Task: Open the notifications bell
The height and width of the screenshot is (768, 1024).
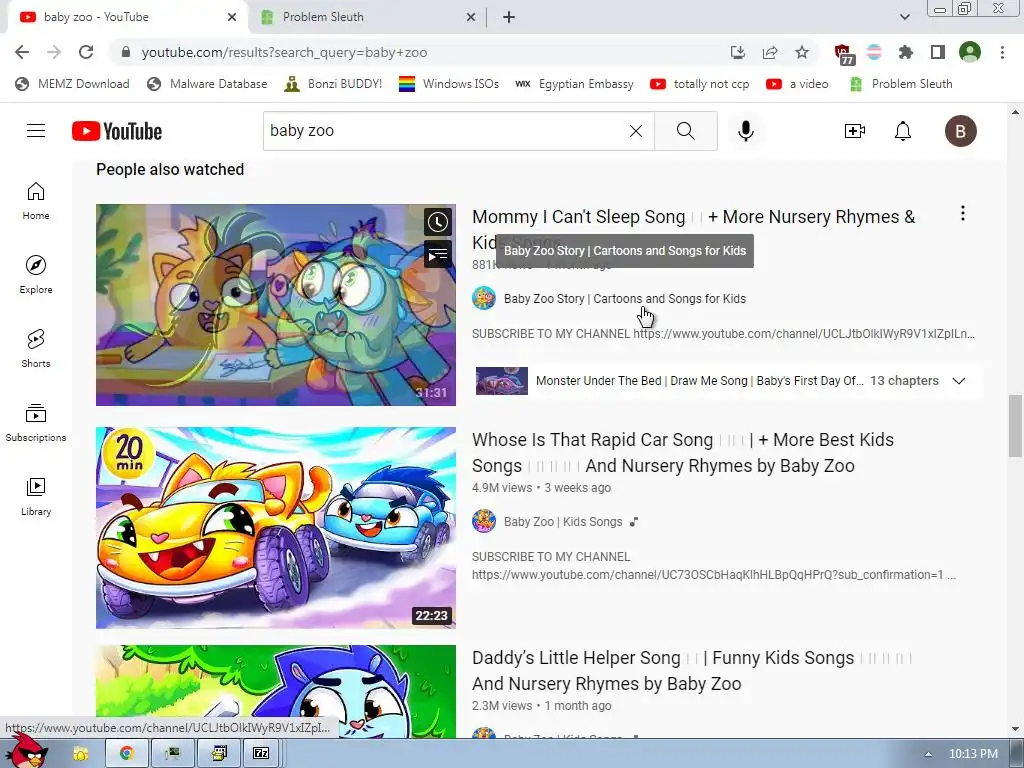Action: tap(903, 131)
